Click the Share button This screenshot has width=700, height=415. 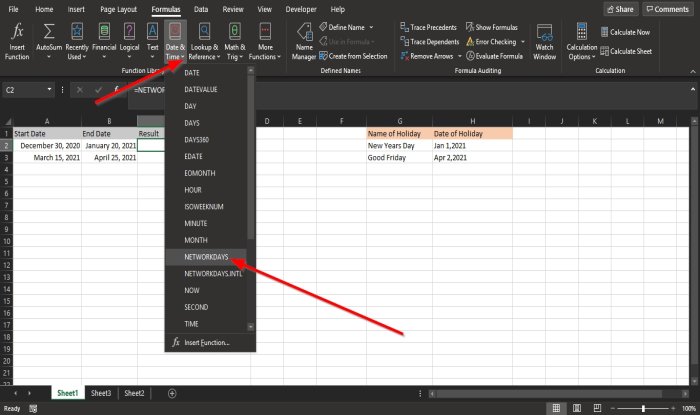620,8
